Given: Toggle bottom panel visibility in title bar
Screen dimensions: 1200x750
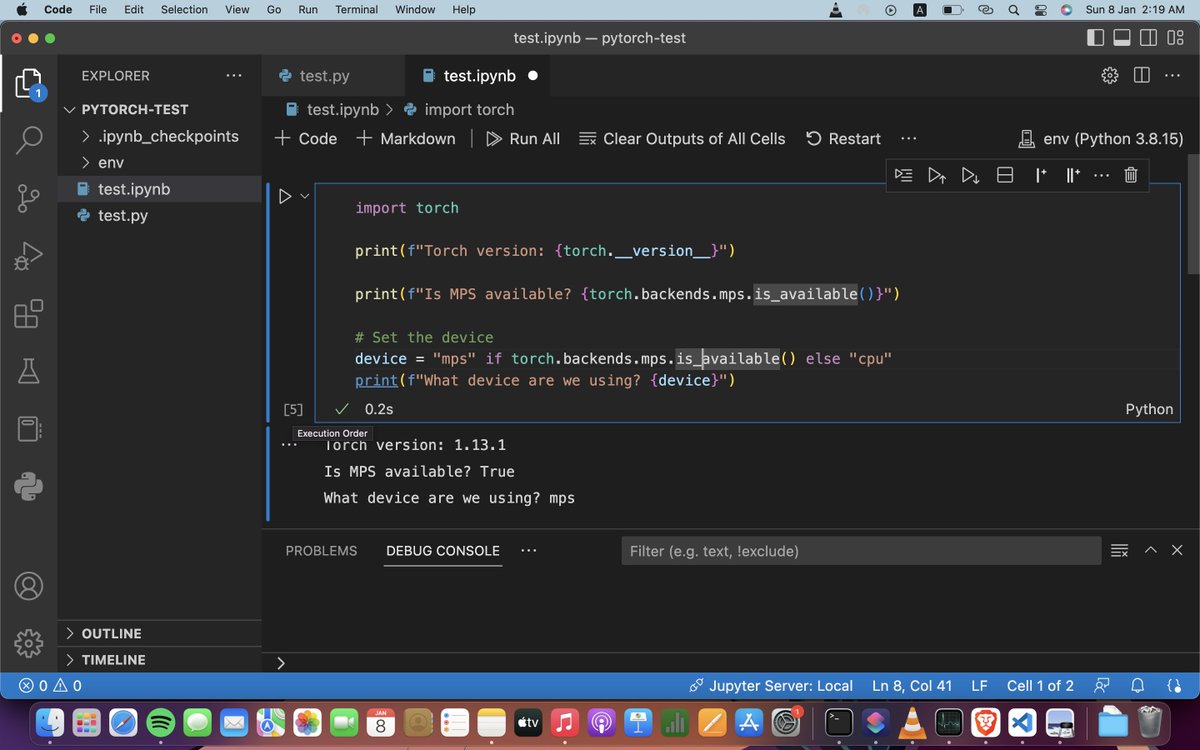Looking at the screenshot, I should [x=1122, y=38].
